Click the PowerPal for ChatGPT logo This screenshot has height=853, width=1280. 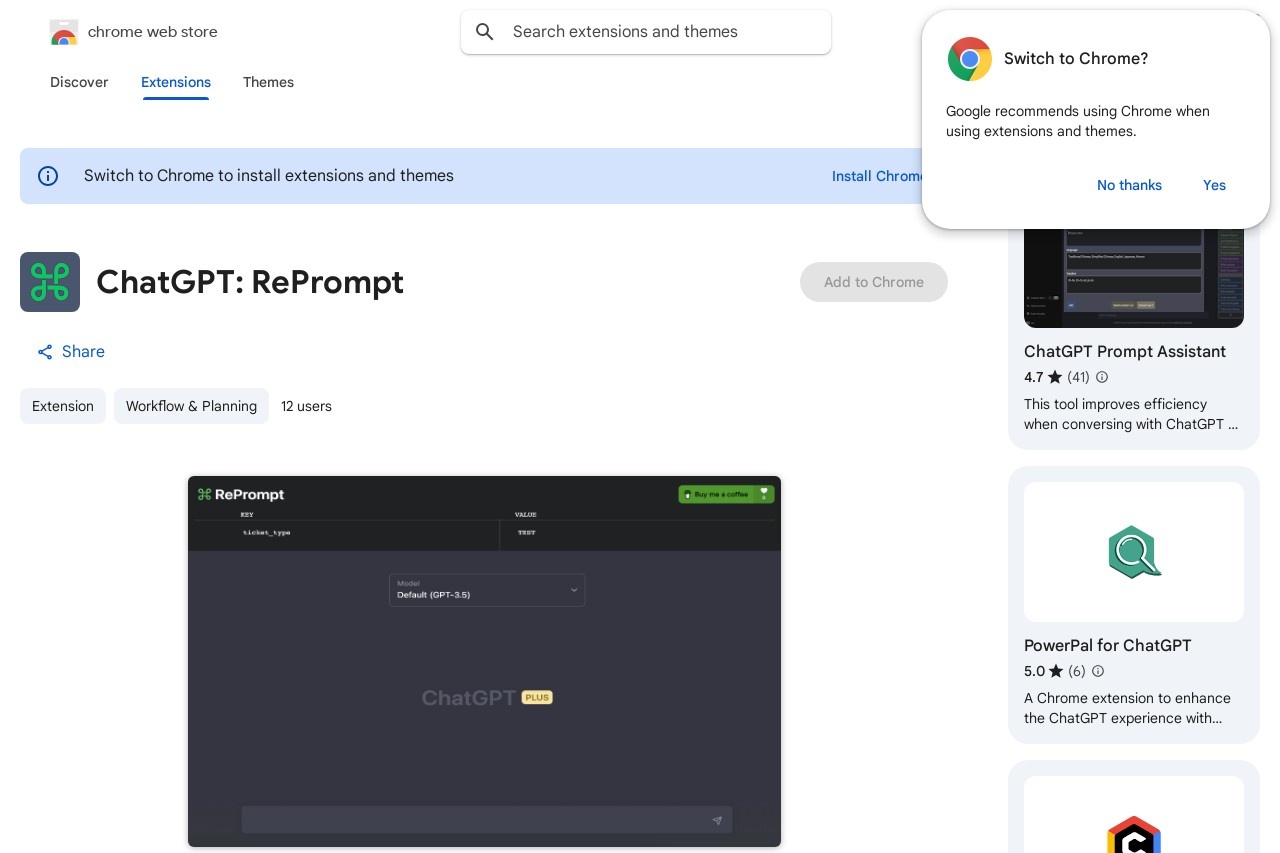pos(1134,552)
